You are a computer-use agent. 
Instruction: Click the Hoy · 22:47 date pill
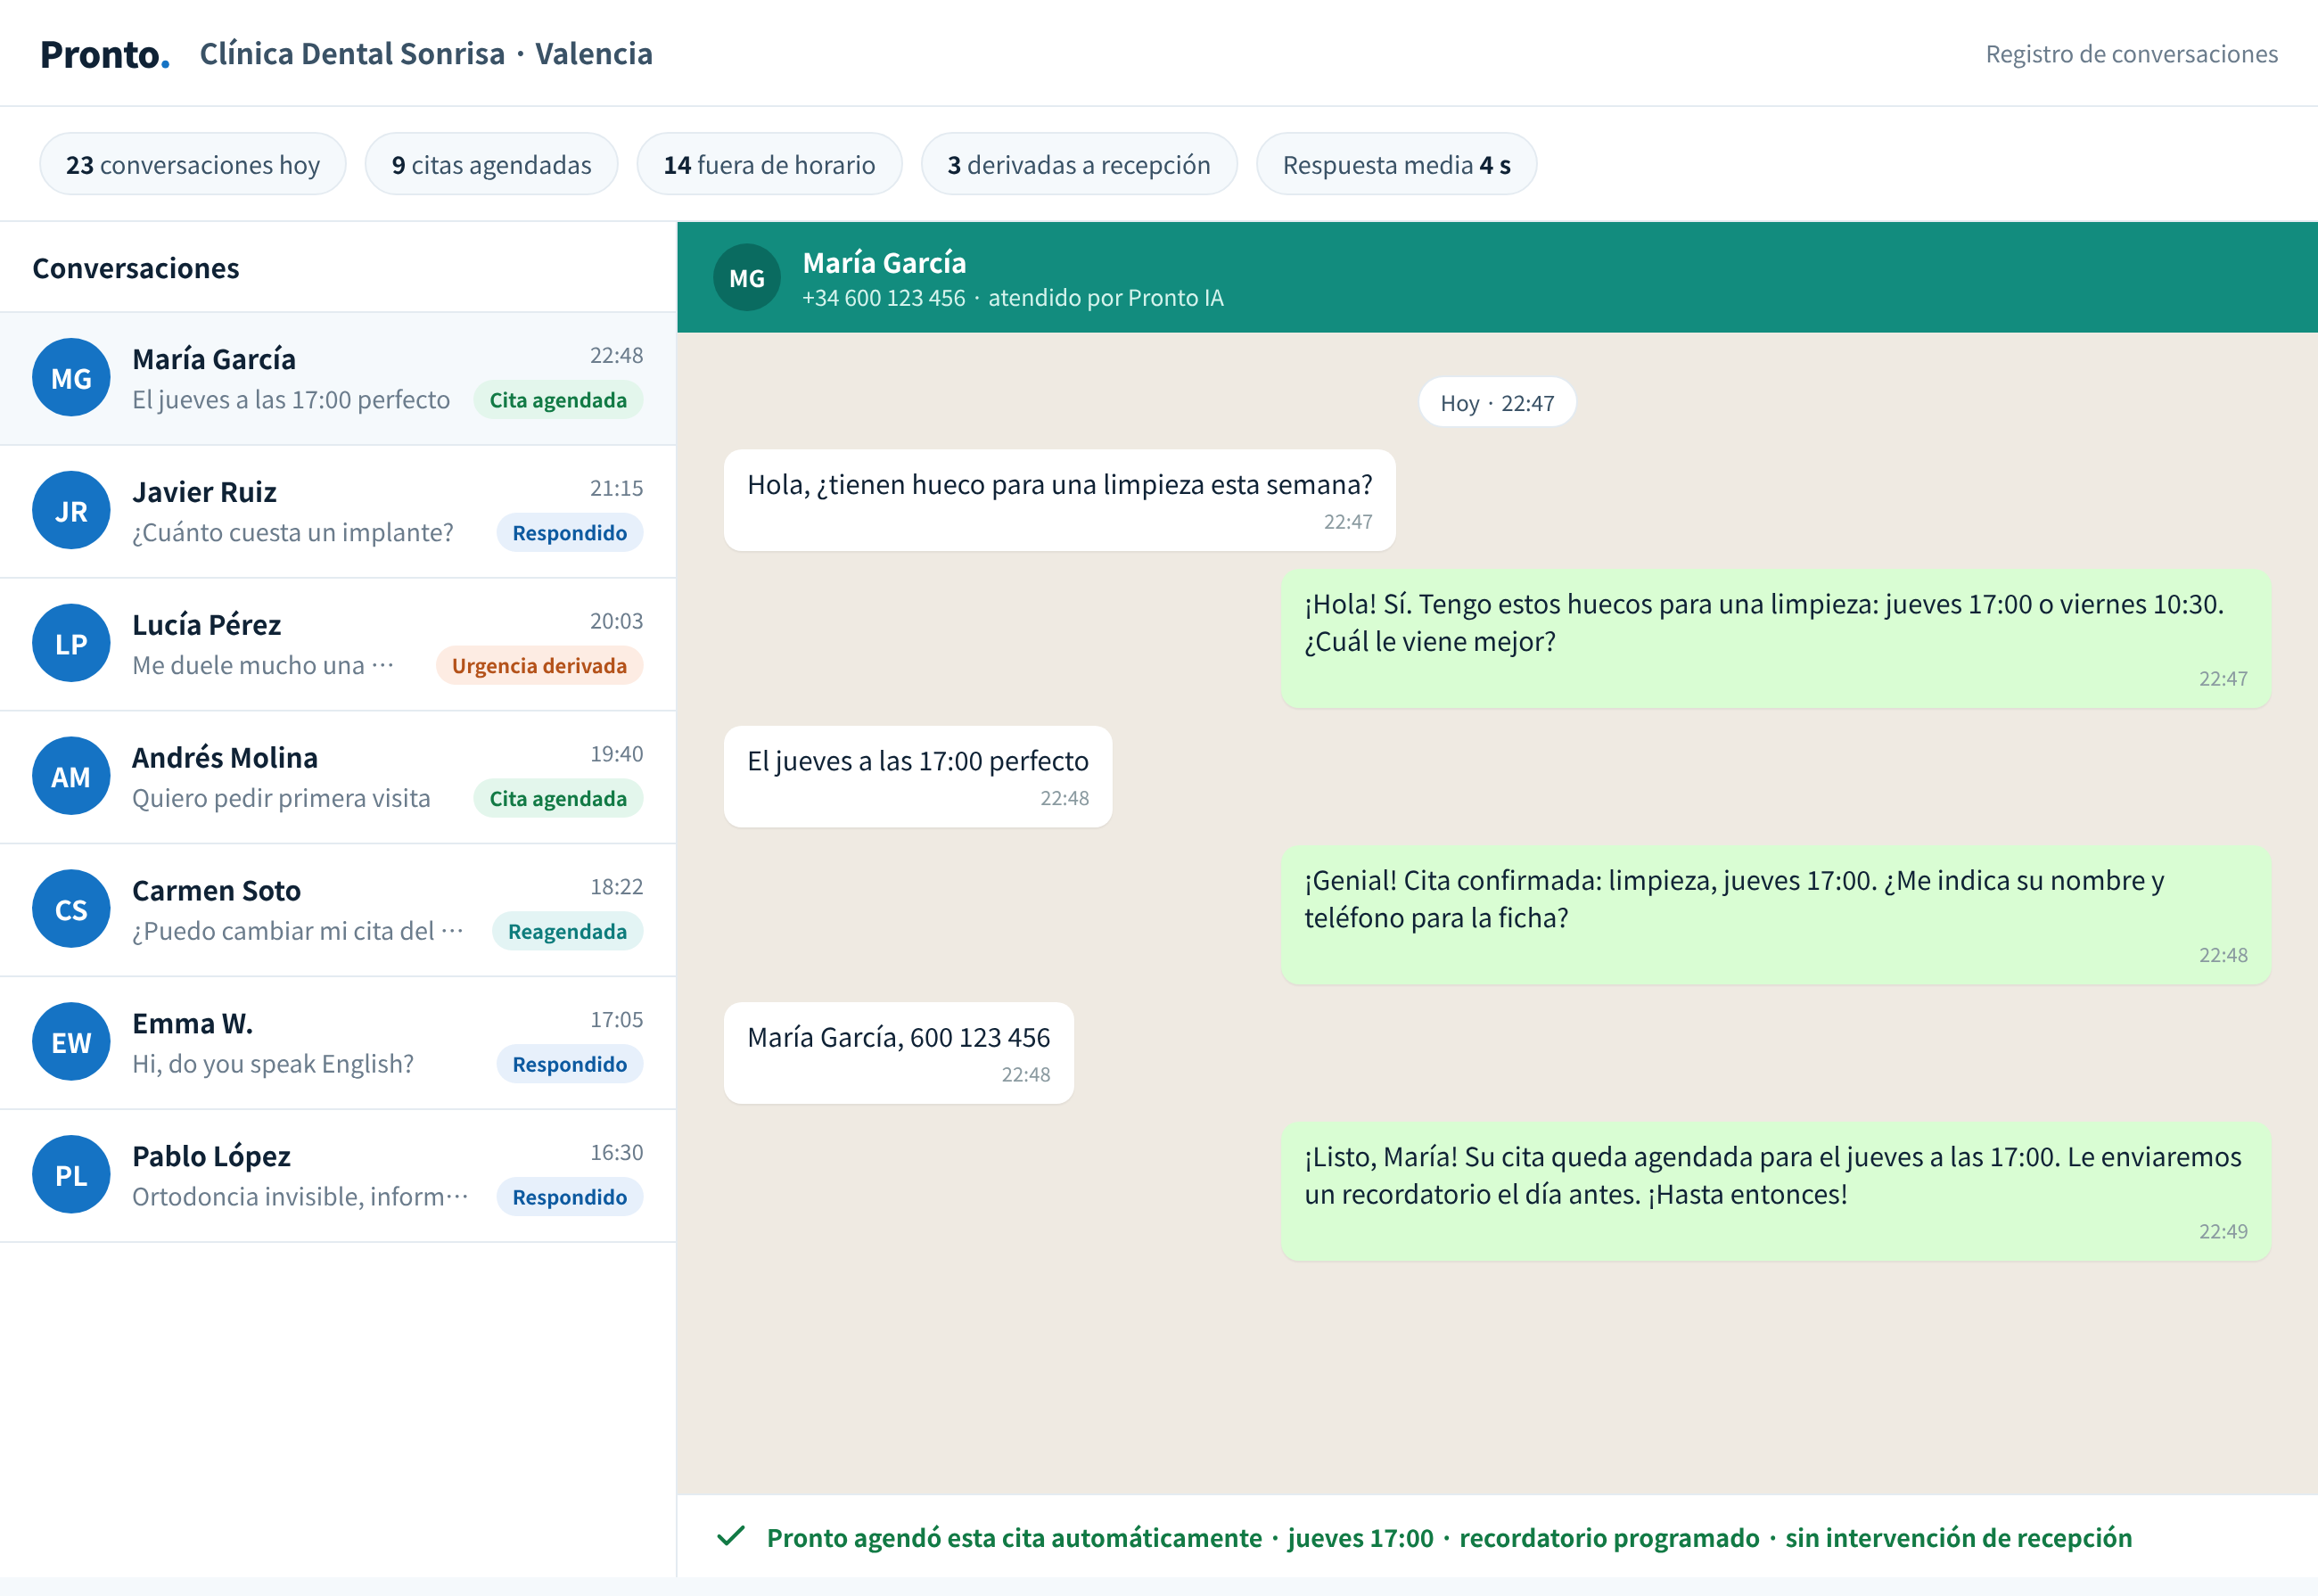[1497, 402]
